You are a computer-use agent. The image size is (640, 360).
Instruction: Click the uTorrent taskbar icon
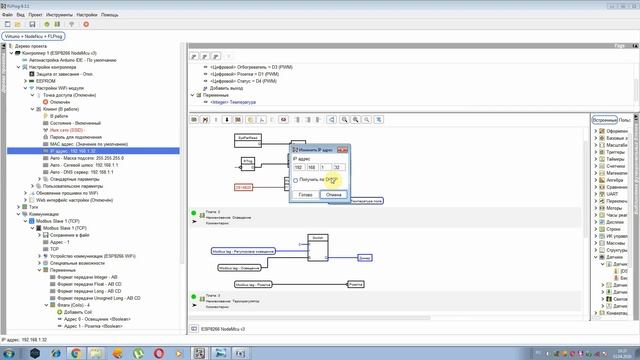(139, 353)
